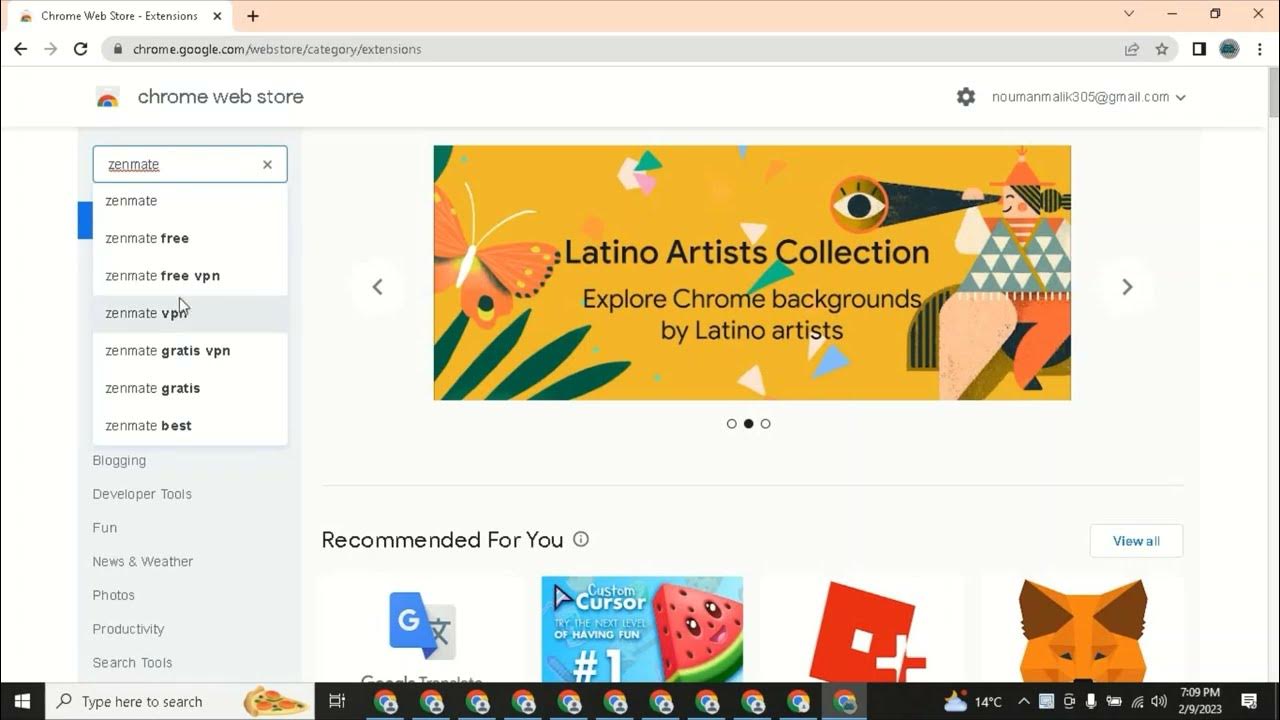Choose the "zenmate best" suggestion
This screenshot has height=720, width=1280.
(x=190, y=426)
